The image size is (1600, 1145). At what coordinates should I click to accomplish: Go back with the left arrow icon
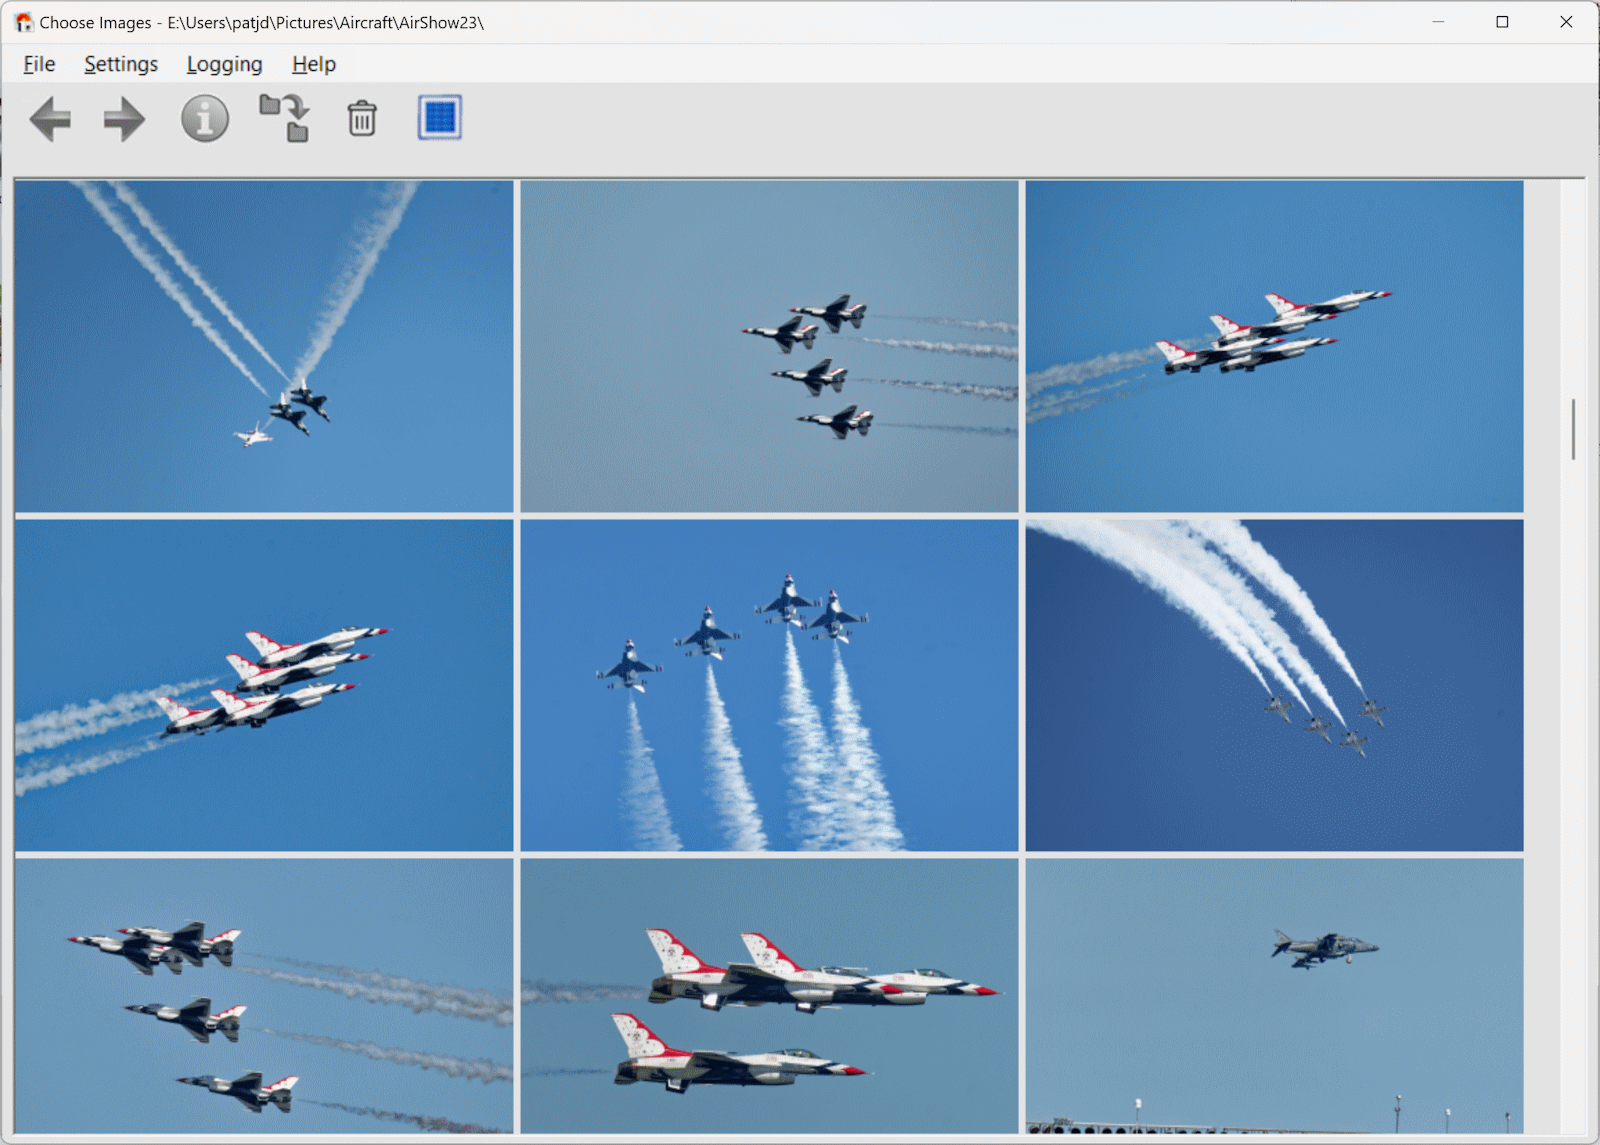click(x=50, y=120)
